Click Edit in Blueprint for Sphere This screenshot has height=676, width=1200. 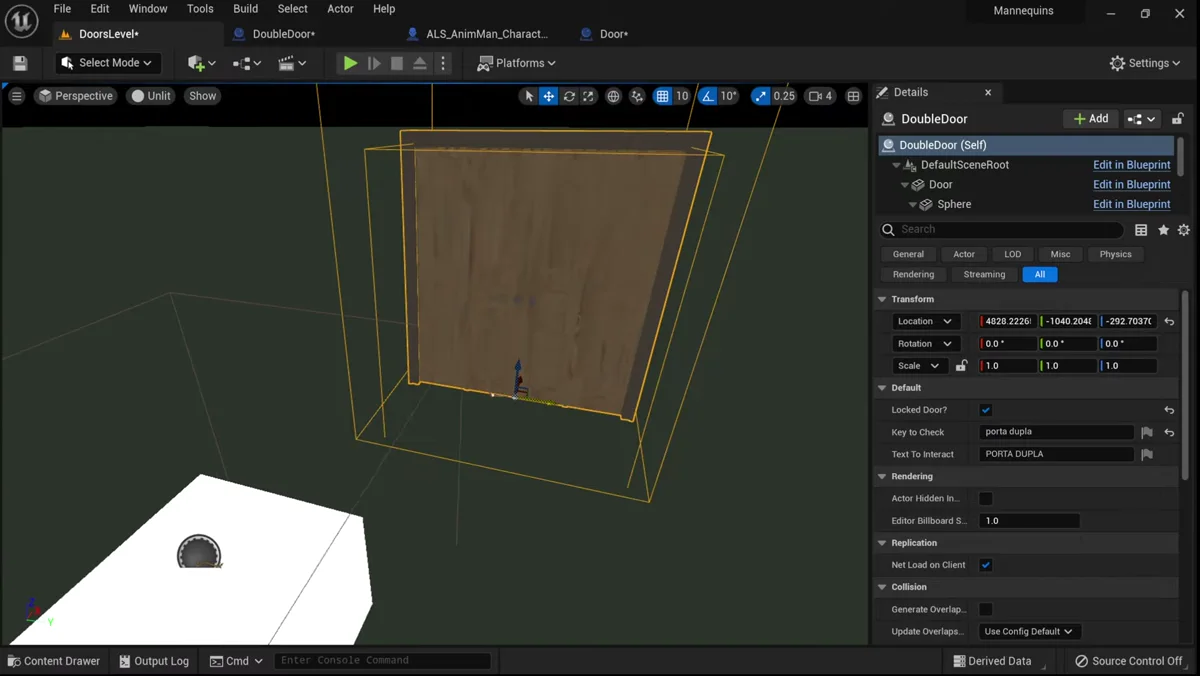coord(1131,204)
